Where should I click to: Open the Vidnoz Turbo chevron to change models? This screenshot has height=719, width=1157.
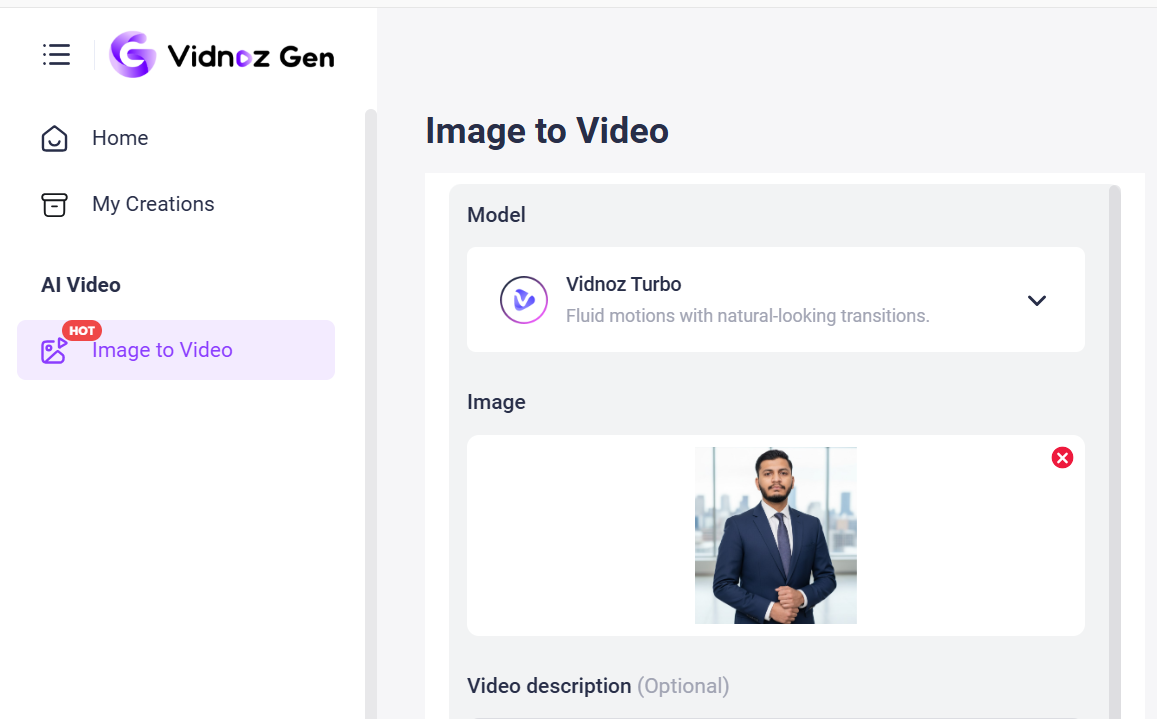pyautogui.click(x=1037, y=300)
